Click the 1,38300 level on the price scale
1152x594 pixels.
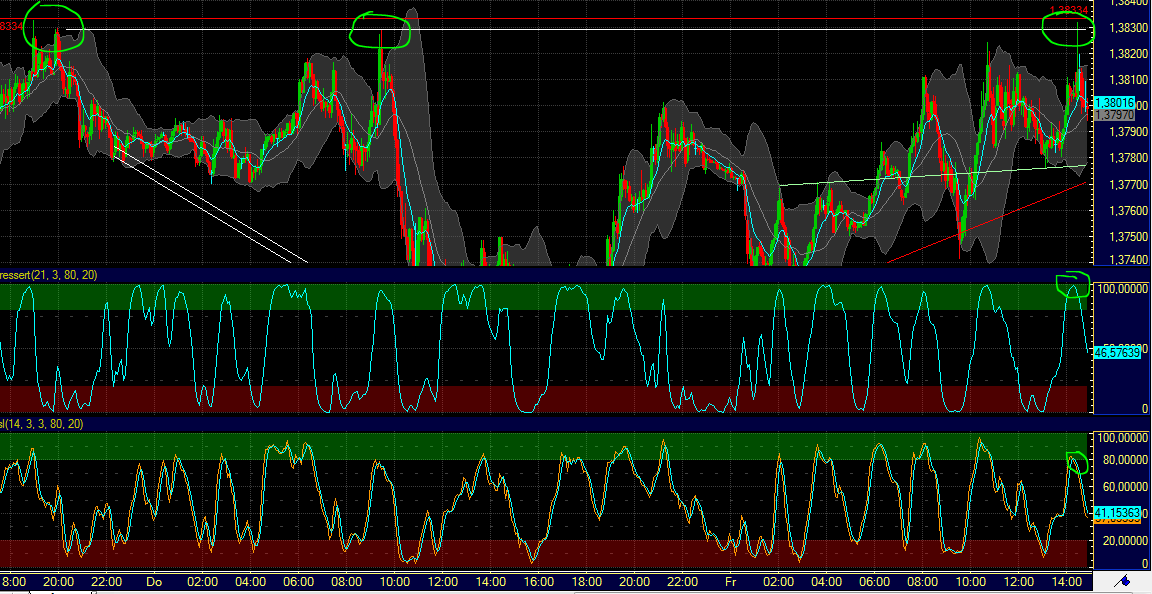tap(1130, 27)
